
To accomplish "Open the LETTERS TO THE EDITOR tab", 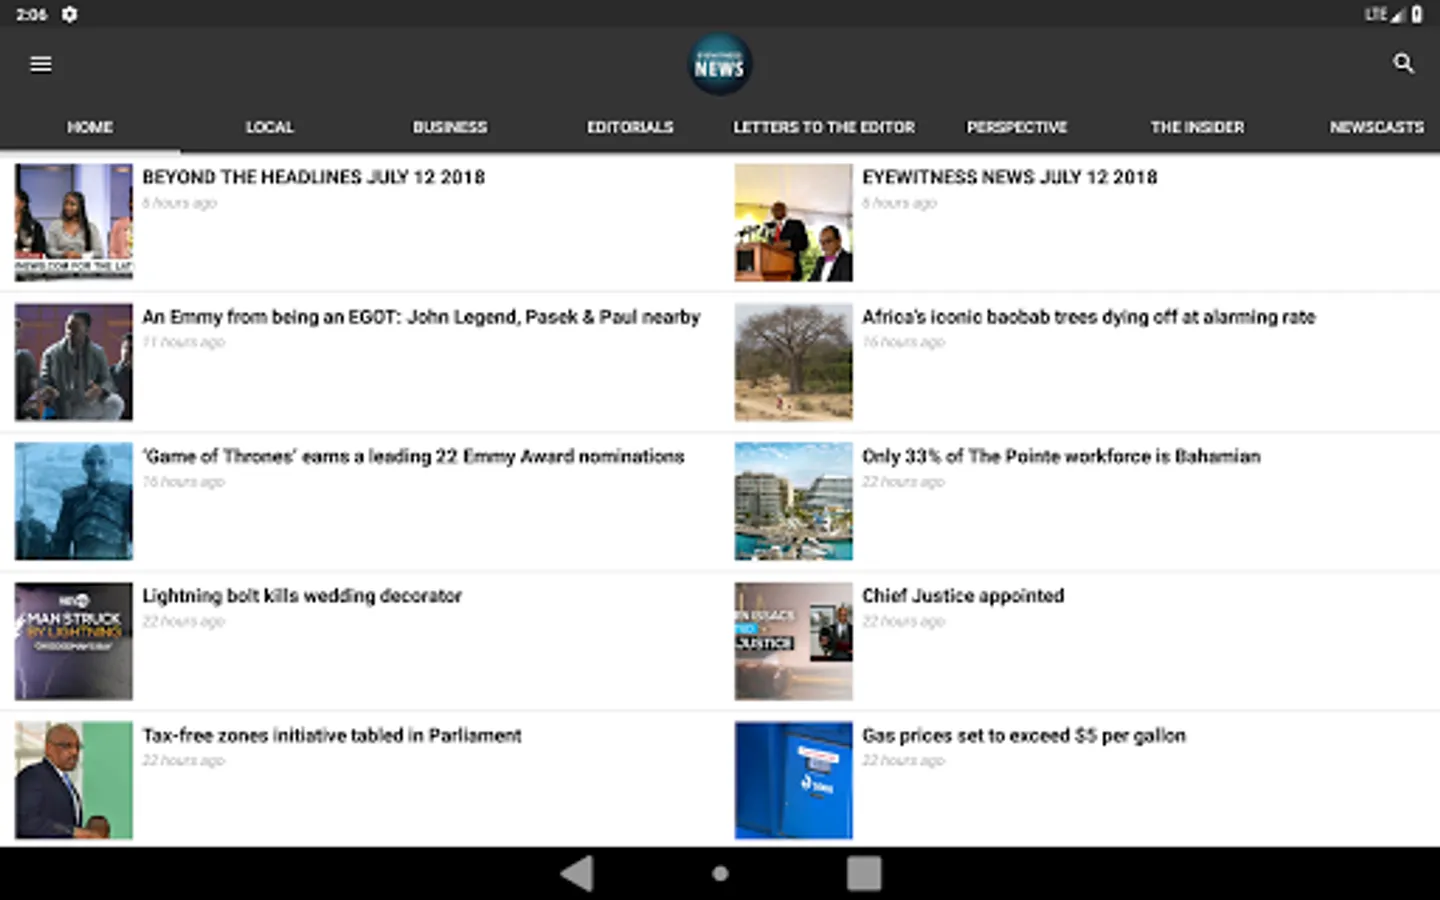I will point(824,127).
